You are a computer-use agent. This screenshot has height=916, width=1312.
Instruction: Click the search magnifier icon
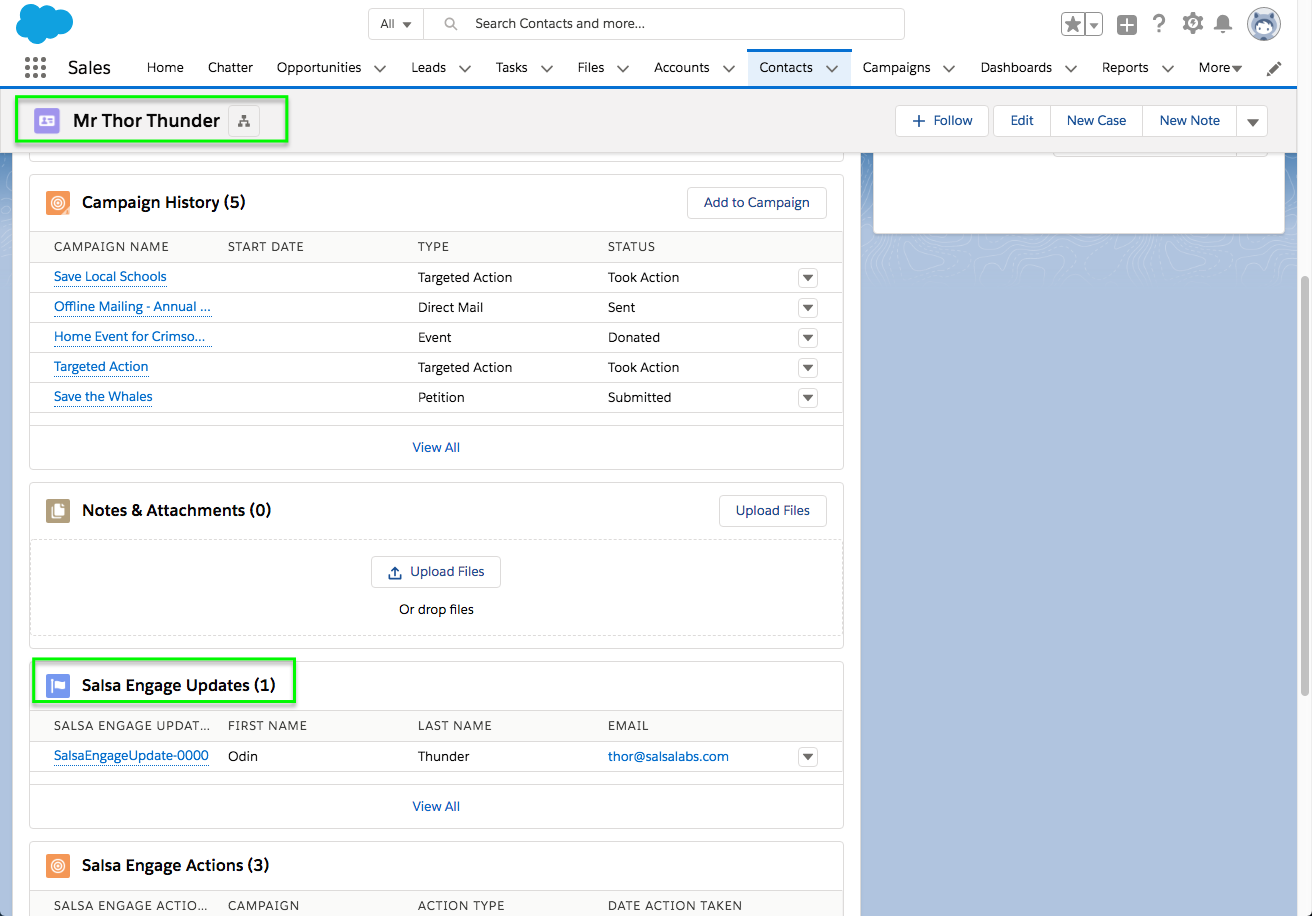point(451,24)
